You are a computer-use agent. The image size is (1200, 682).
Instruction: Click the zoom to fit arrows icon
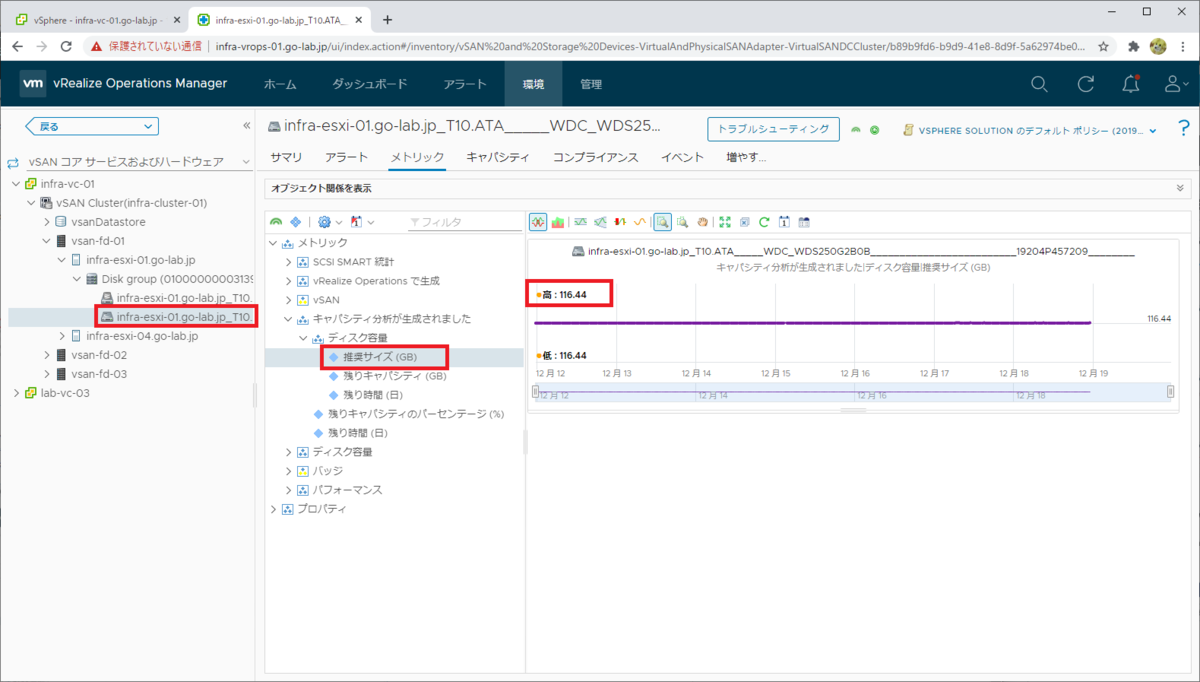point(725,221)
